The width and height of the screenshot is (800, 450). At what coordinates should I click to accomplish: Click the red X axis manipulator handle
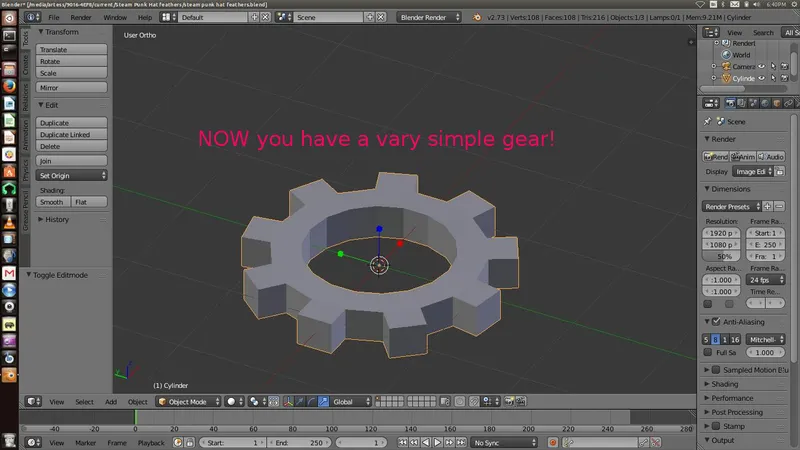pos(400,242)
